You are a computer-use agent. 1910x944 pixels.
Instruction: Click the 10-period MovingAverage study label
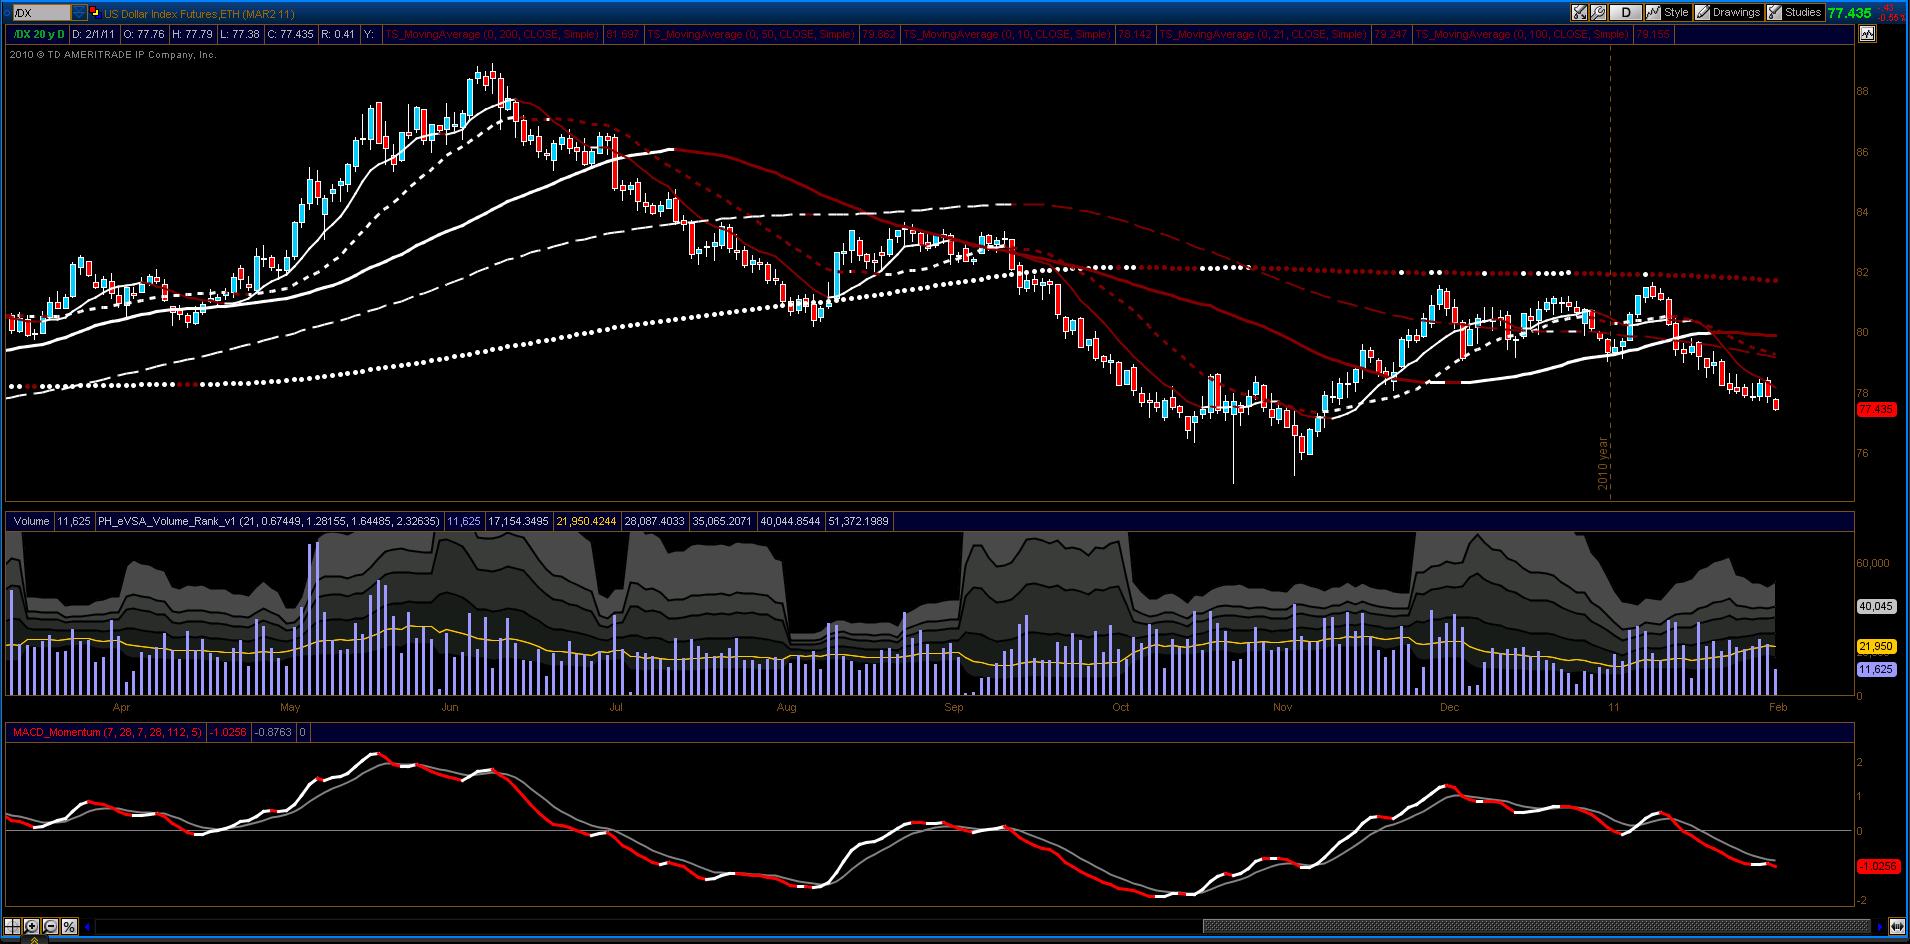[1006, 34]
